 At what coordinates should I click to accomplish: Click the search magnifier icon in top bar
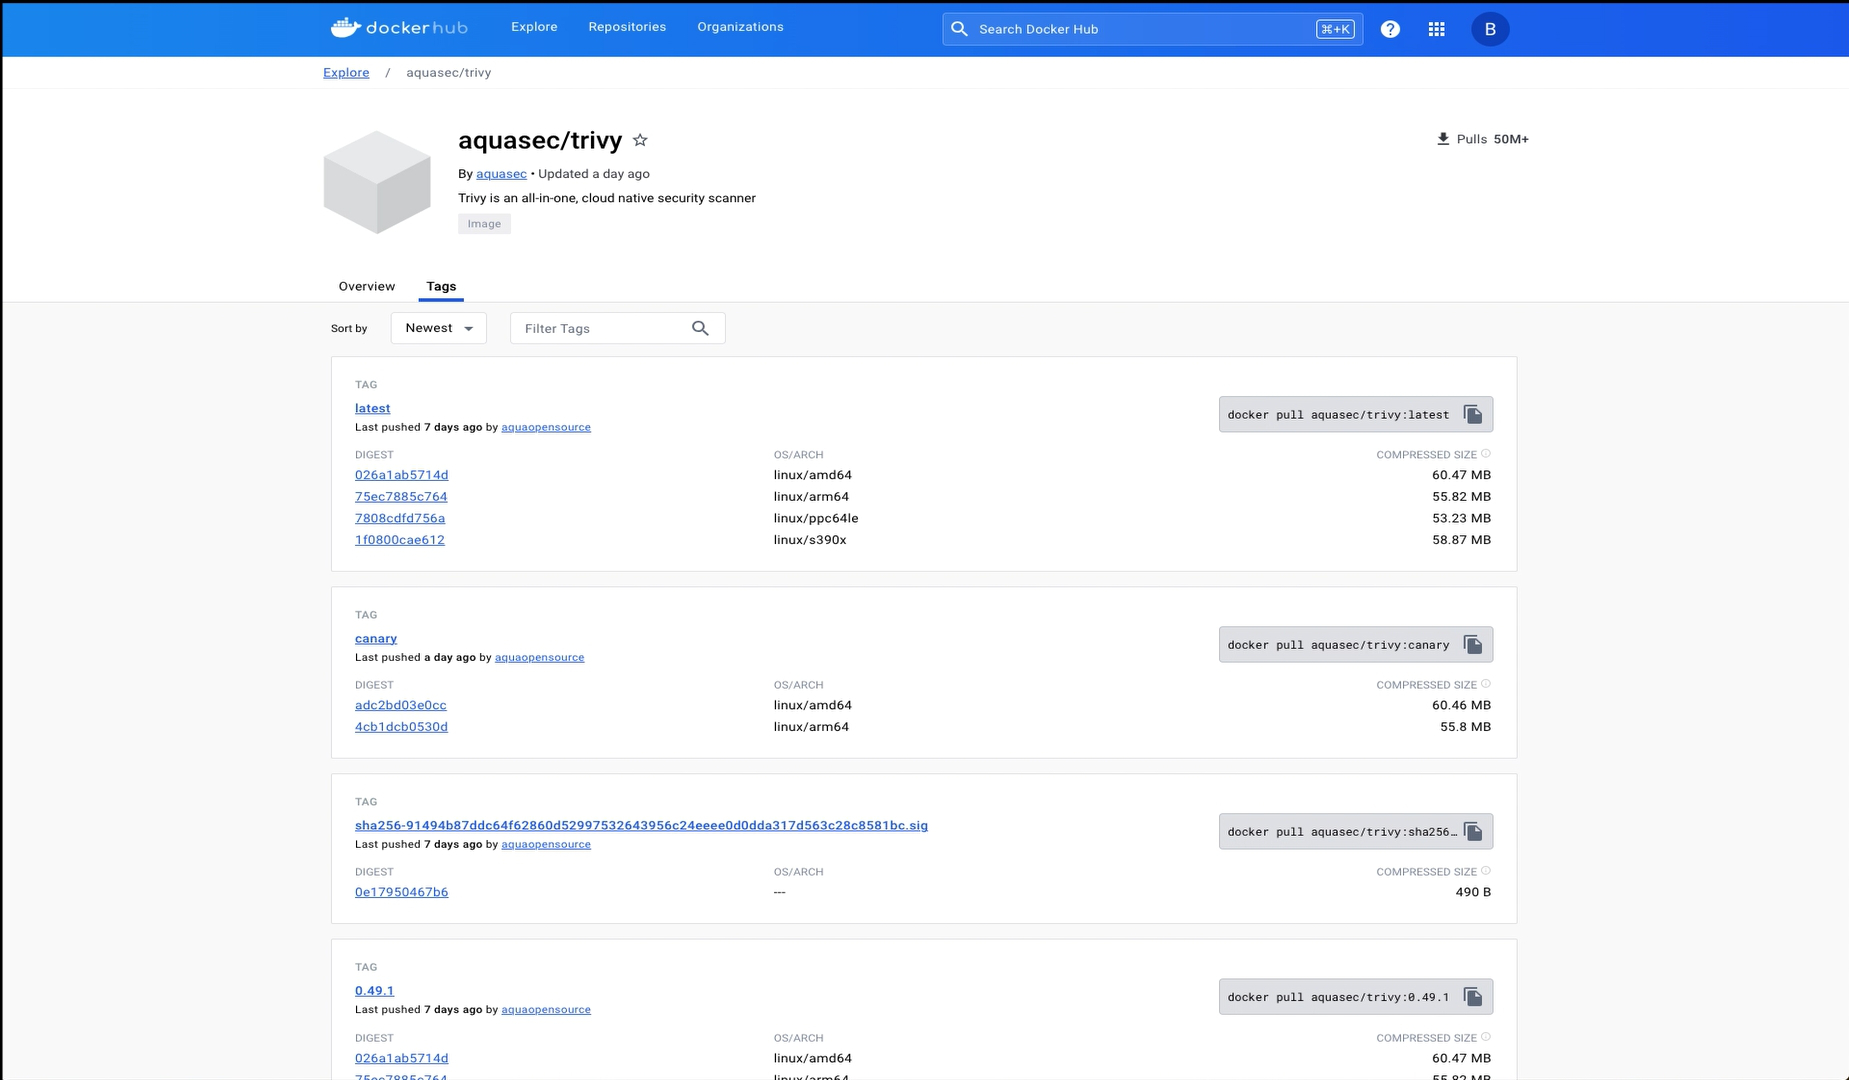coord(959,29)
